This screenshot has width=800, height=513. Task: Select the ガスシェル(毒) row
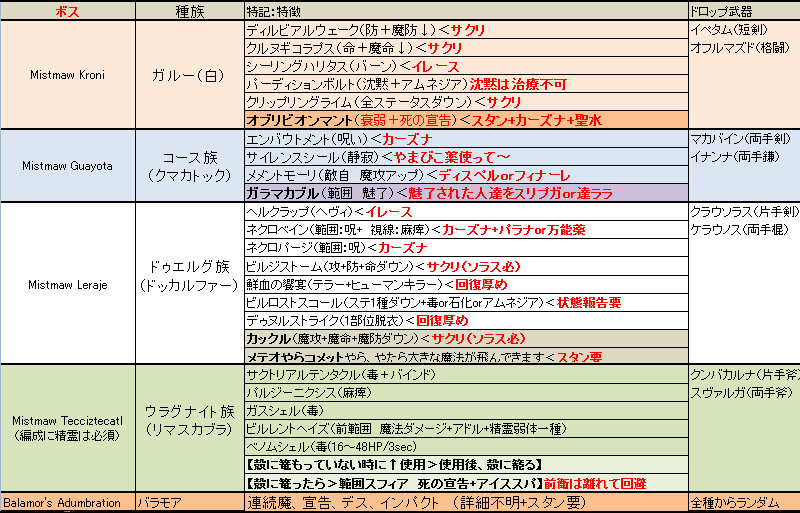466,410
